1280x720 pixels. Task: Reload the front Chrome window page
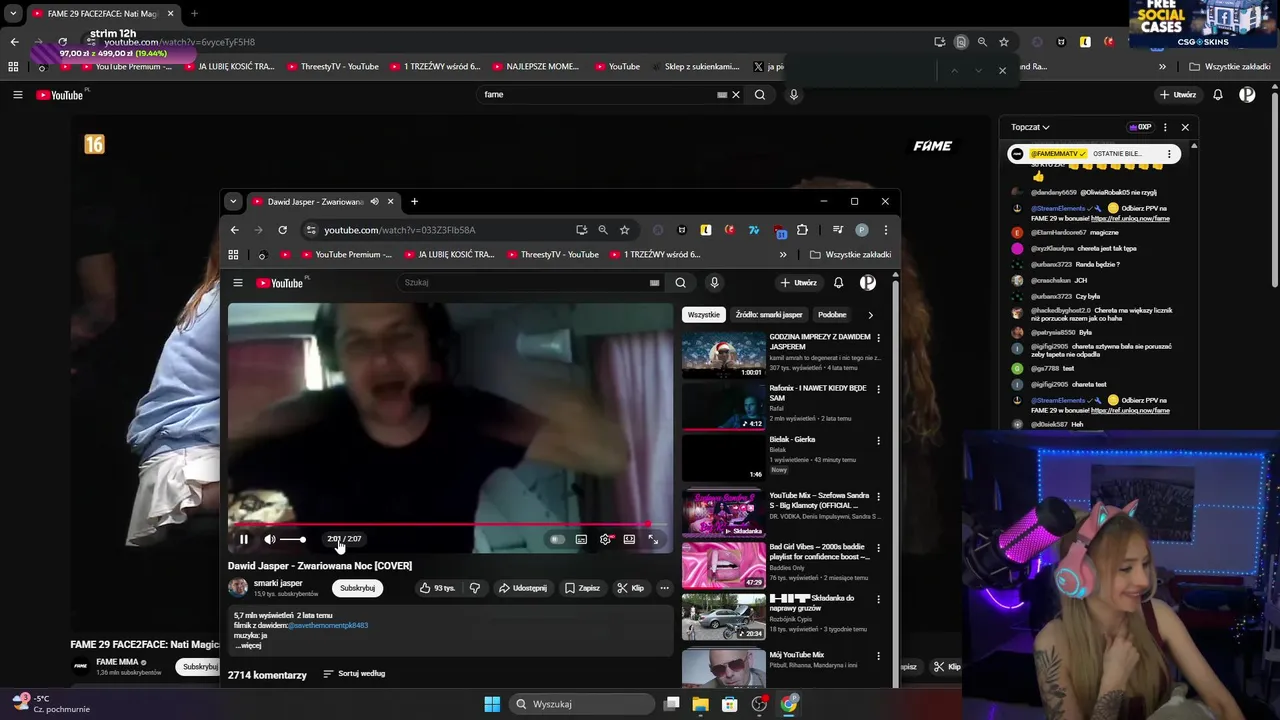(x=283, y=230)
